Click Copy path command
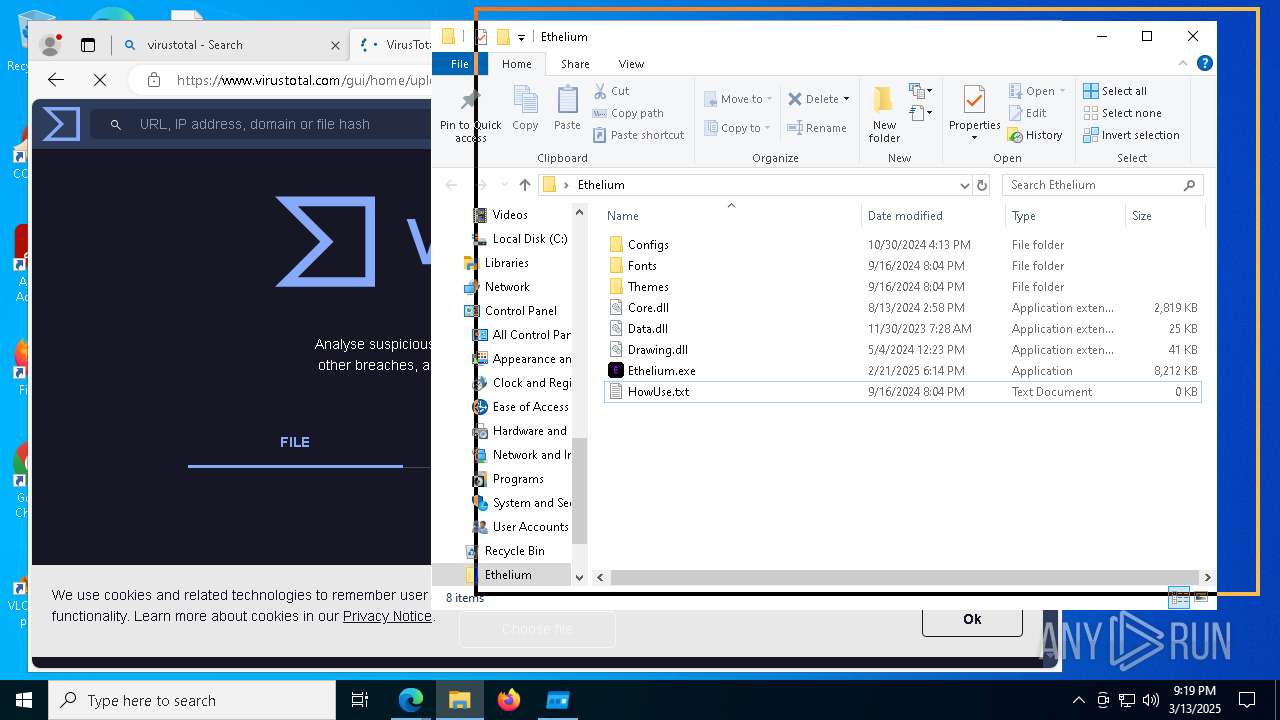The image size is (1280, 720). (x=628, y=113)
